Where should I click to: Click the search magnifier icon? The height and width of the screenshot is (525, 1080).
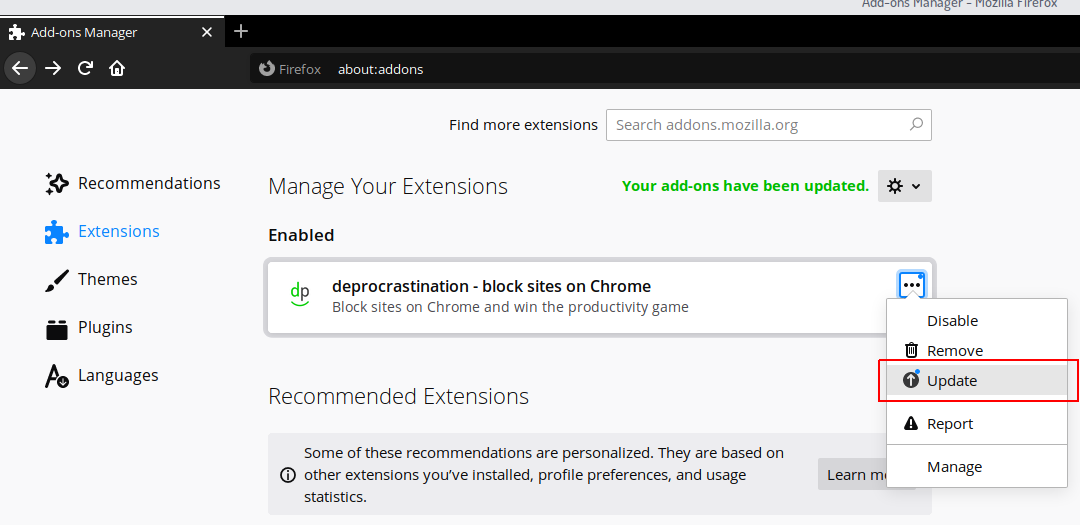point(915,125)
